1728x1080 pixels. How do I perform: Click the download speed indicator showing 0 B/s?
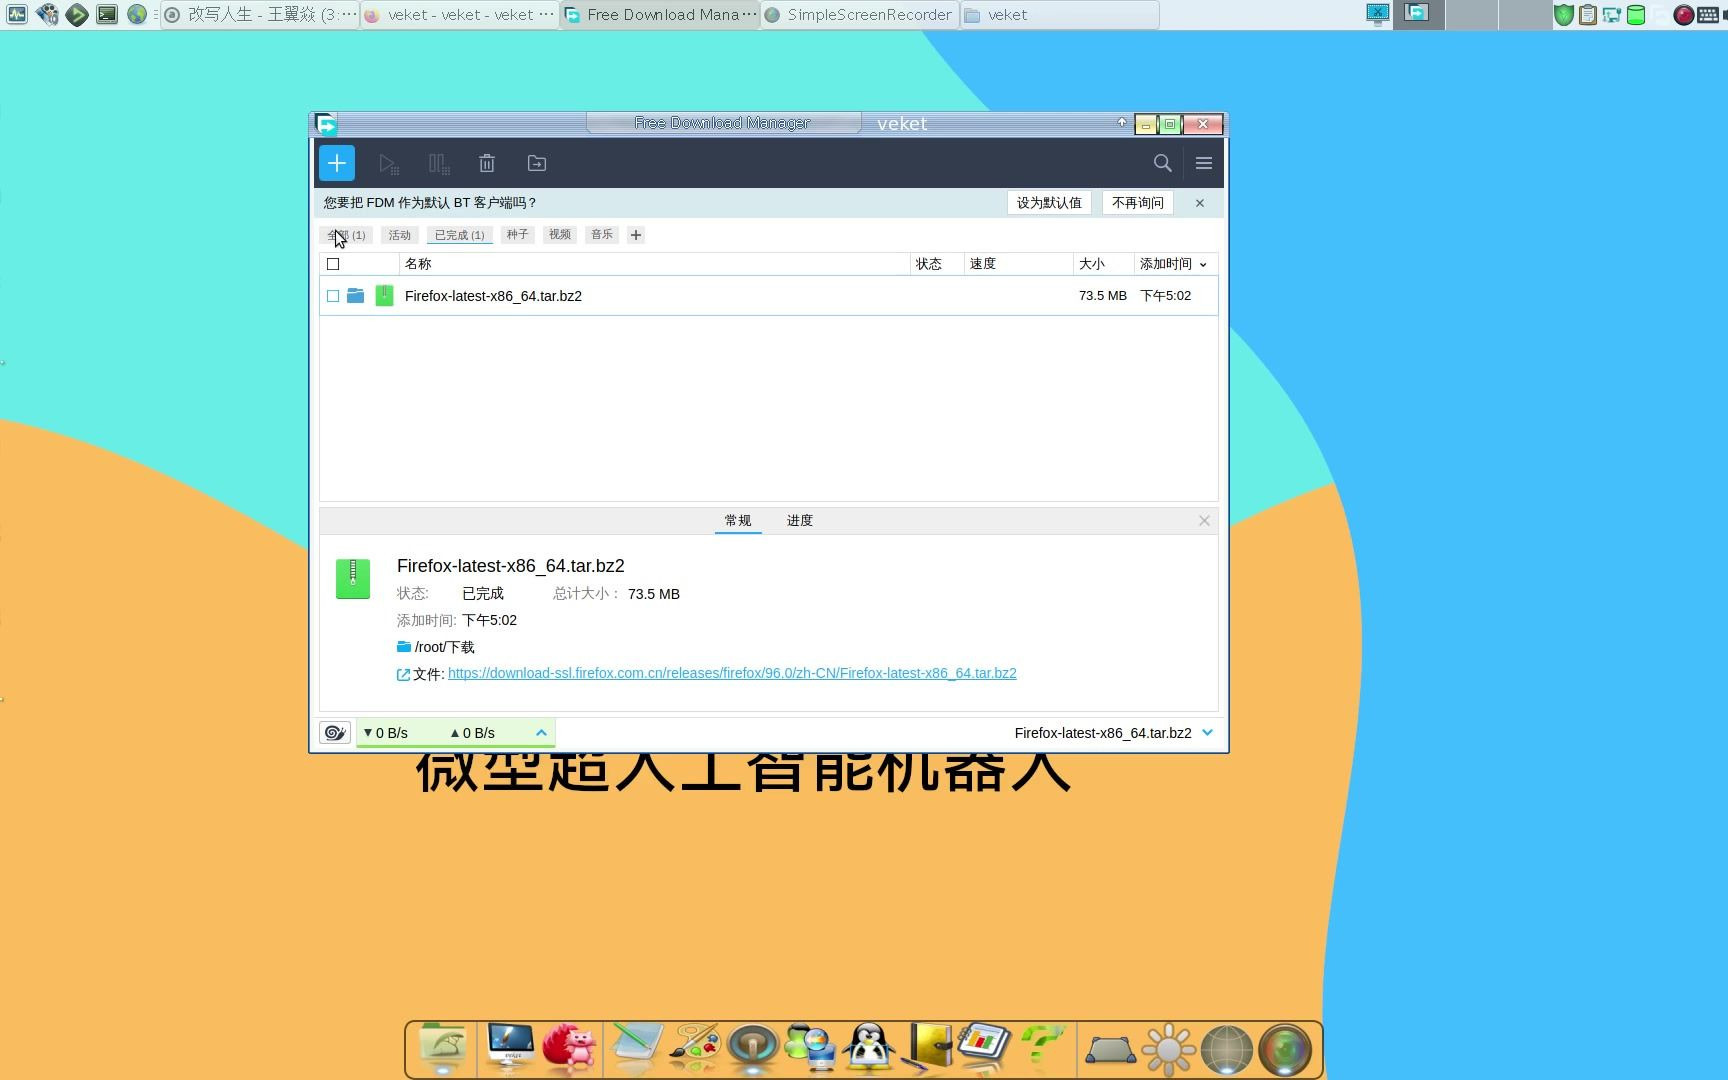pos(387,732)
